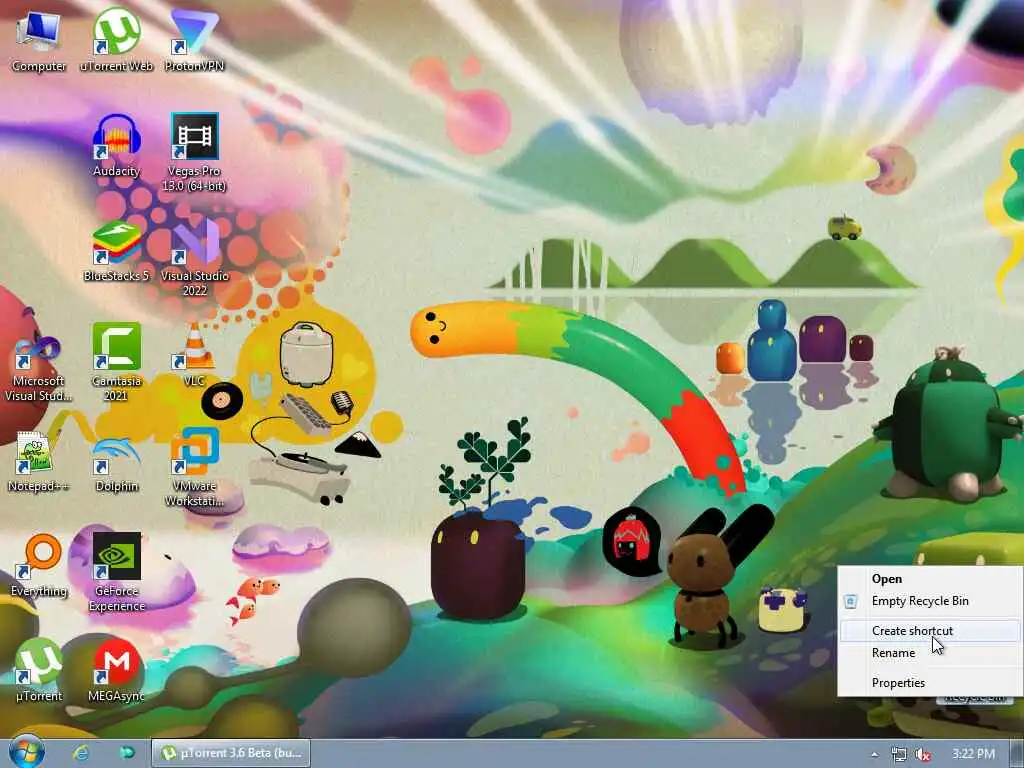The height and width of the screenshot is (768, 1024).
Task: Select the uTorrent Web shortcut
Action: point(116,40)
